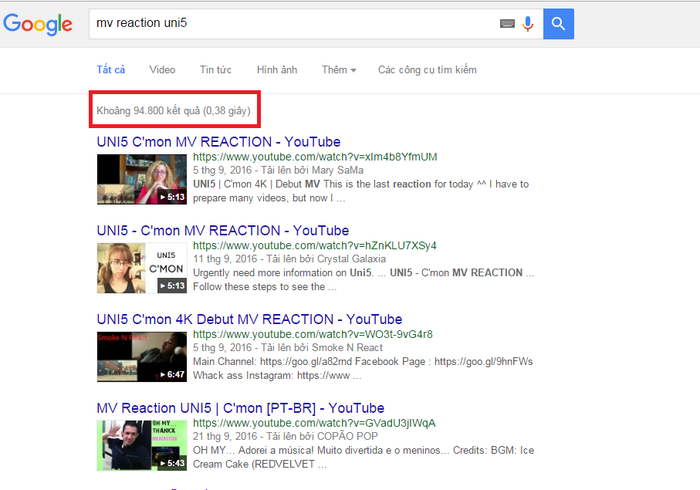Switch to the 'Tin tức' tab
Image resolution: width=700 pixels, height=490 pixels.
(216, 70)
